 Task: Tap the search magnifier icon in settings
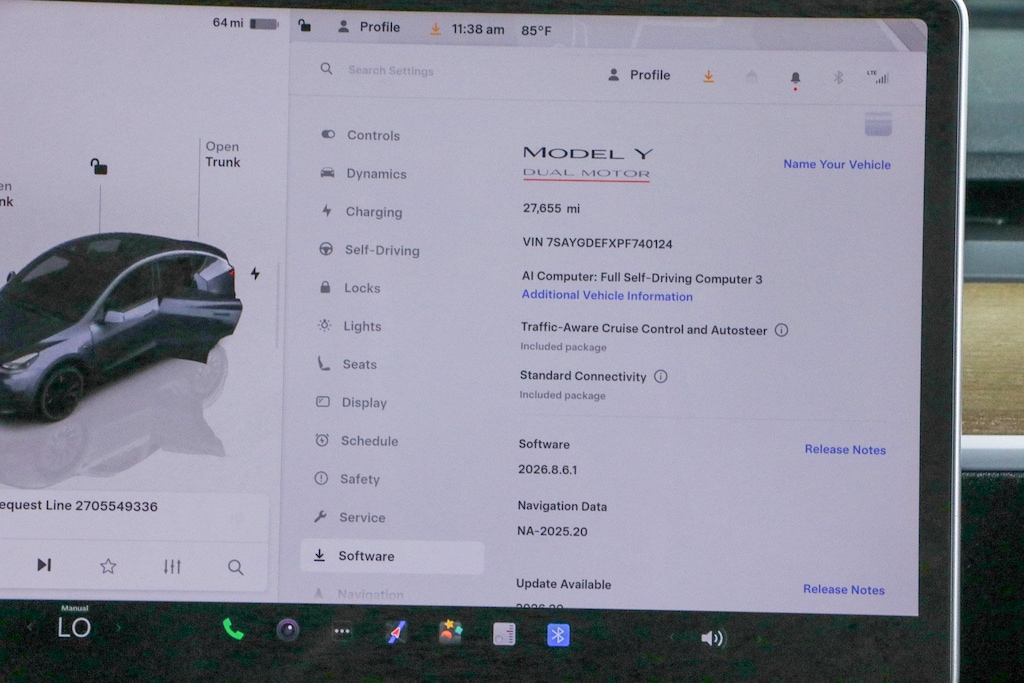click(x=327, y=69)
